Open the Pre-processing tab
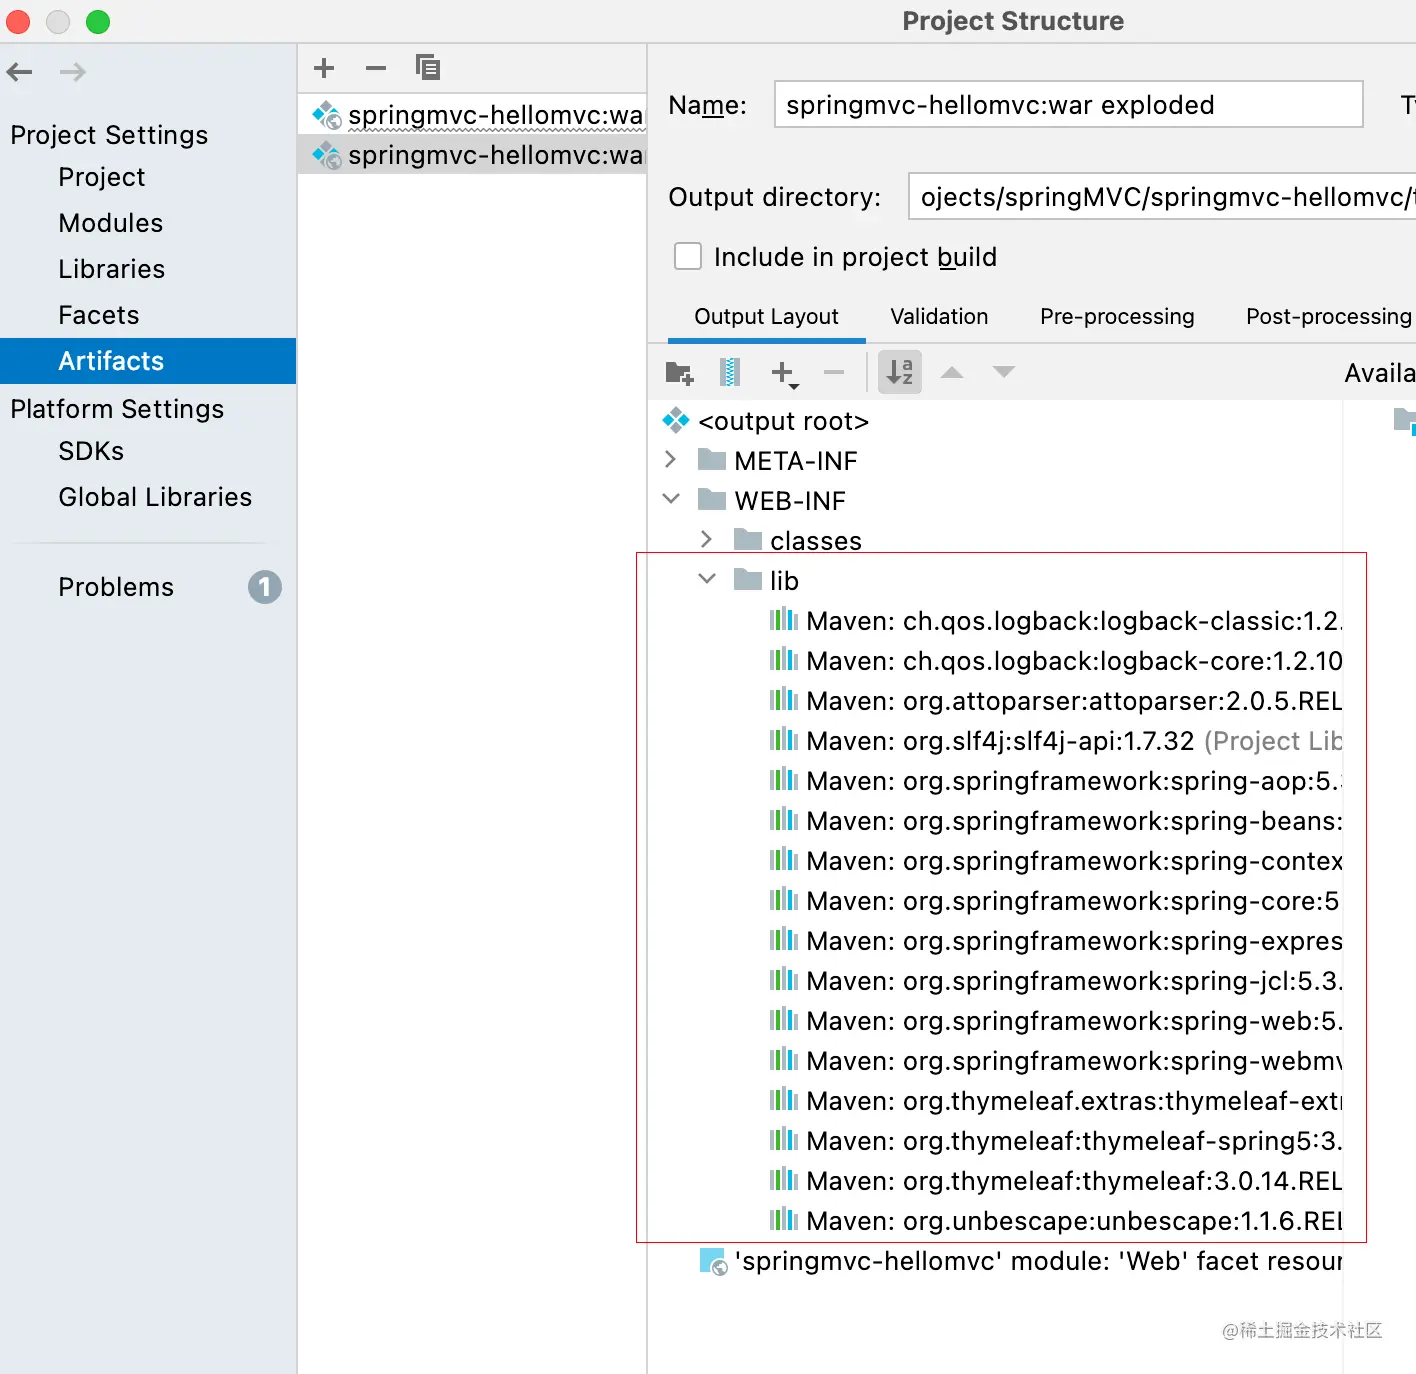 (1117, 317)
